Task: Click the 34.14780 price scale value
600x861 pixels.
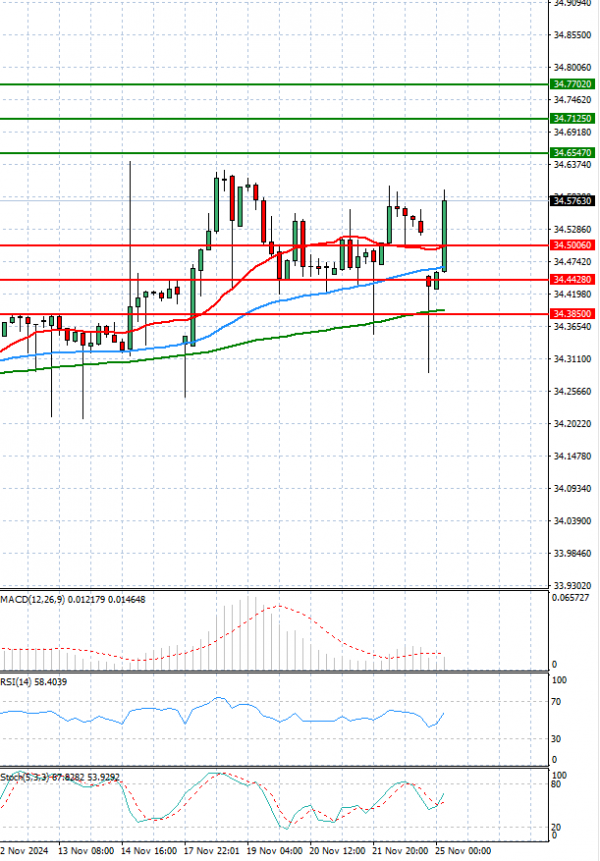Action: tap(573, 456)
